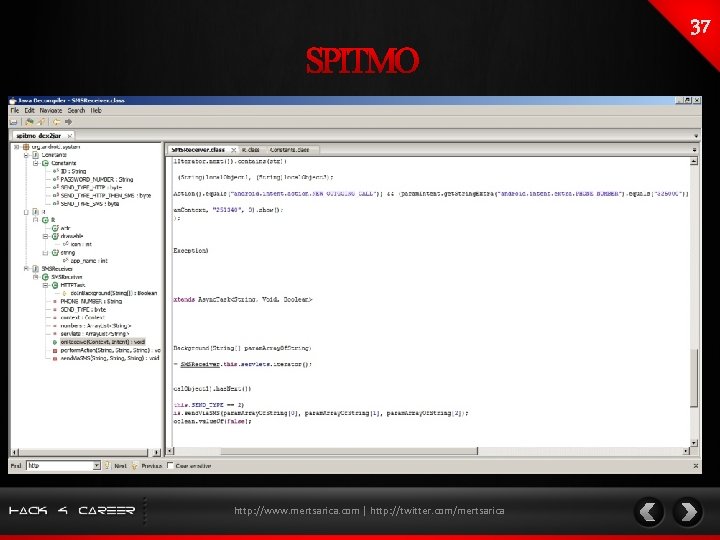Click the code pane horizontal scrollbar thumb
This screenshot has height=540, width=720.
coord(349,451)
